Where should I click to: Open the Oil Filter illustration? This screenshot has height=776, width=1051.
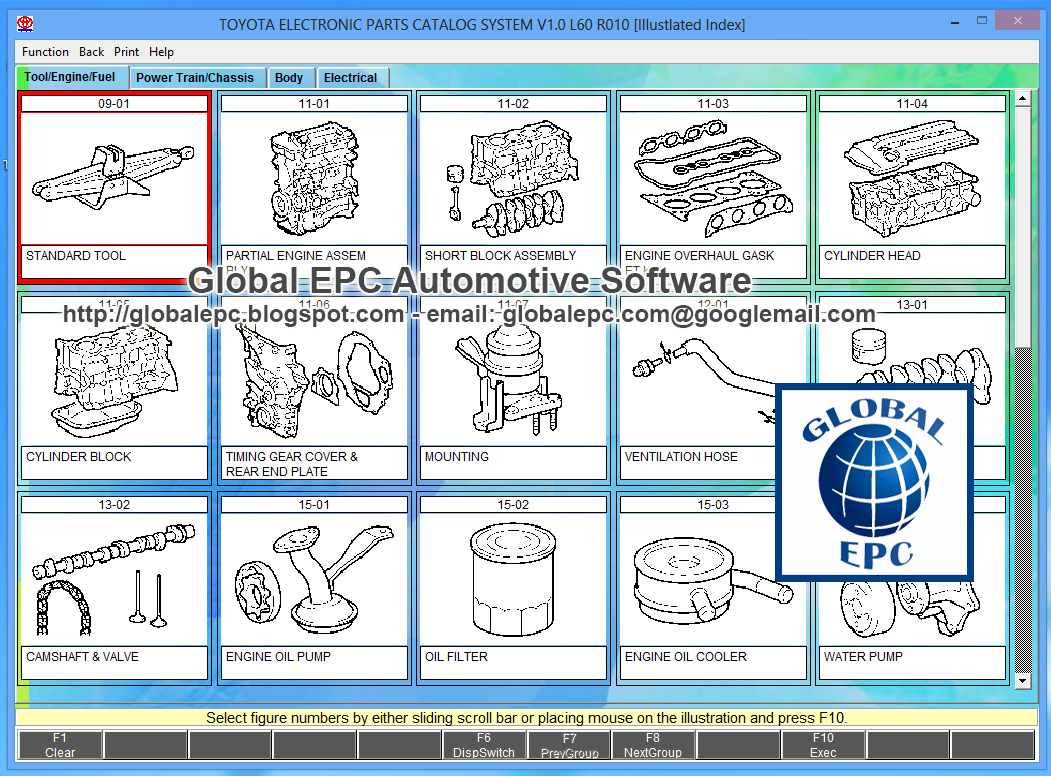point(513,580)
